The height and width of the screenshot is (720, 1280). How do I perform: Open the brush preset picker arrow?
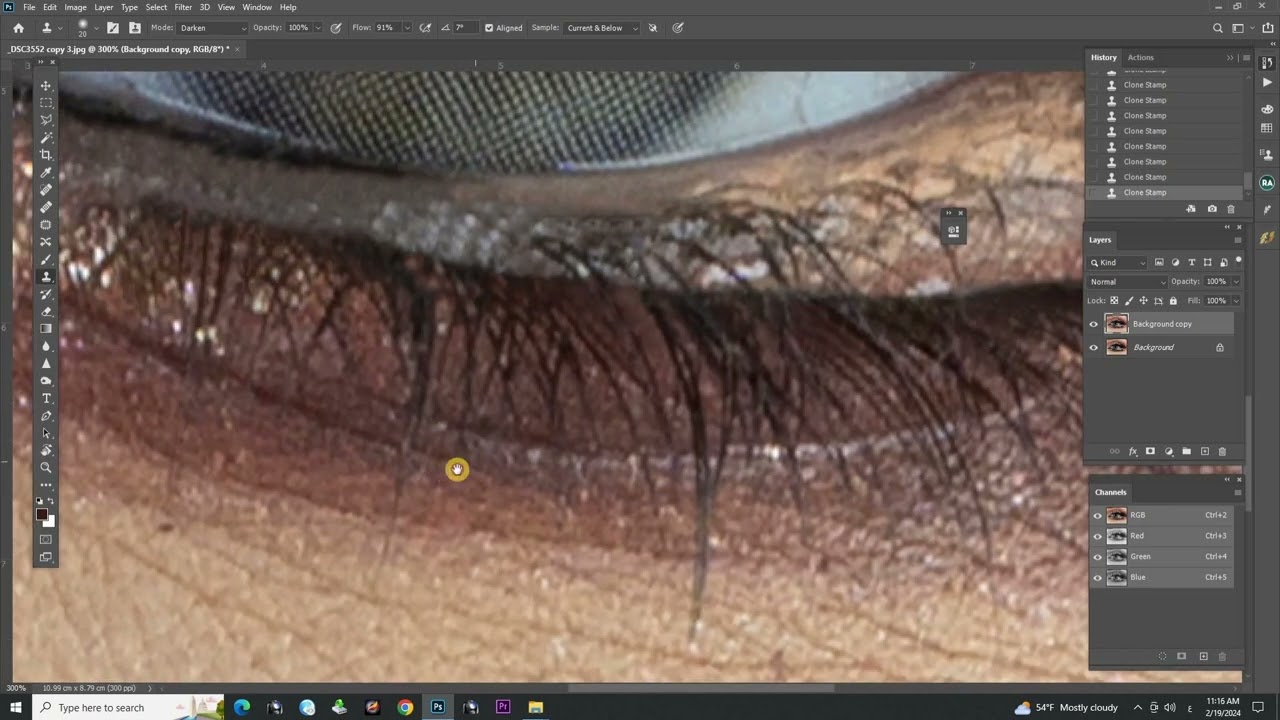97,28
